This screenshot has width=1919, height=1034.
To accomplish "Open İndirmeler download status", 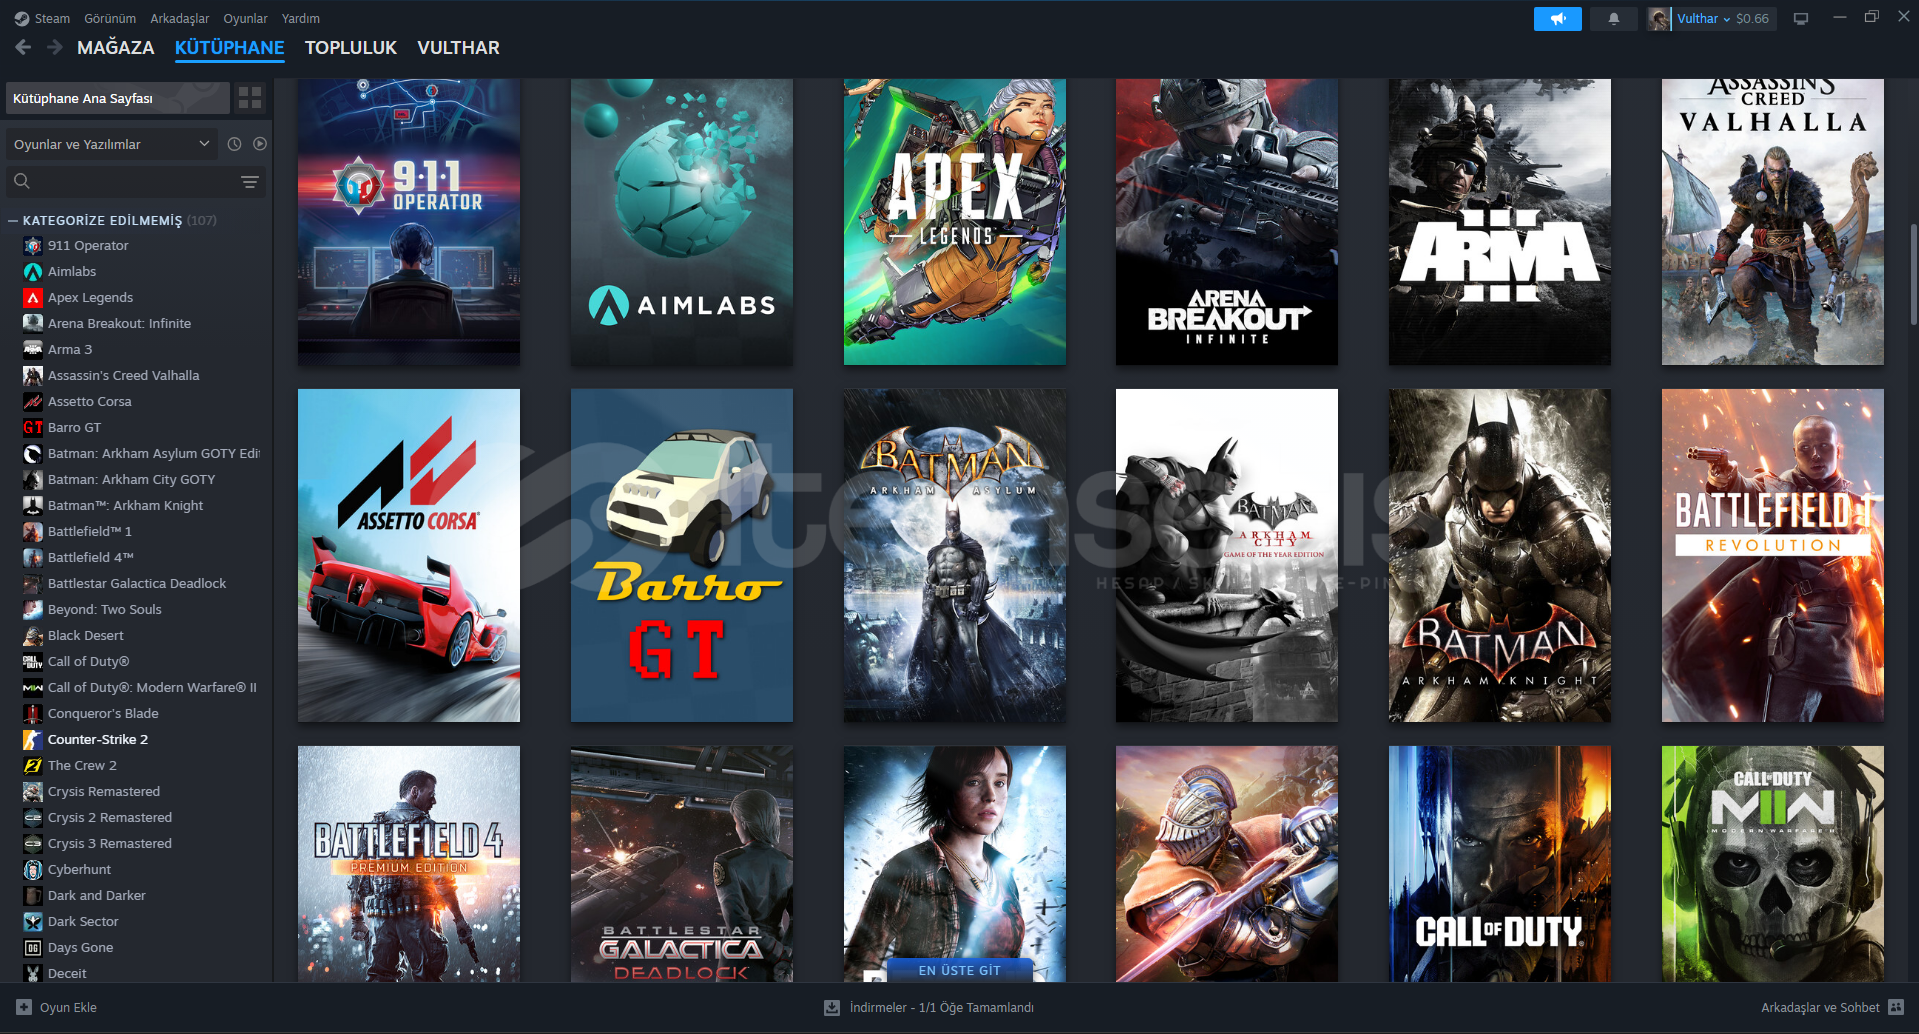I will 941,1008.
